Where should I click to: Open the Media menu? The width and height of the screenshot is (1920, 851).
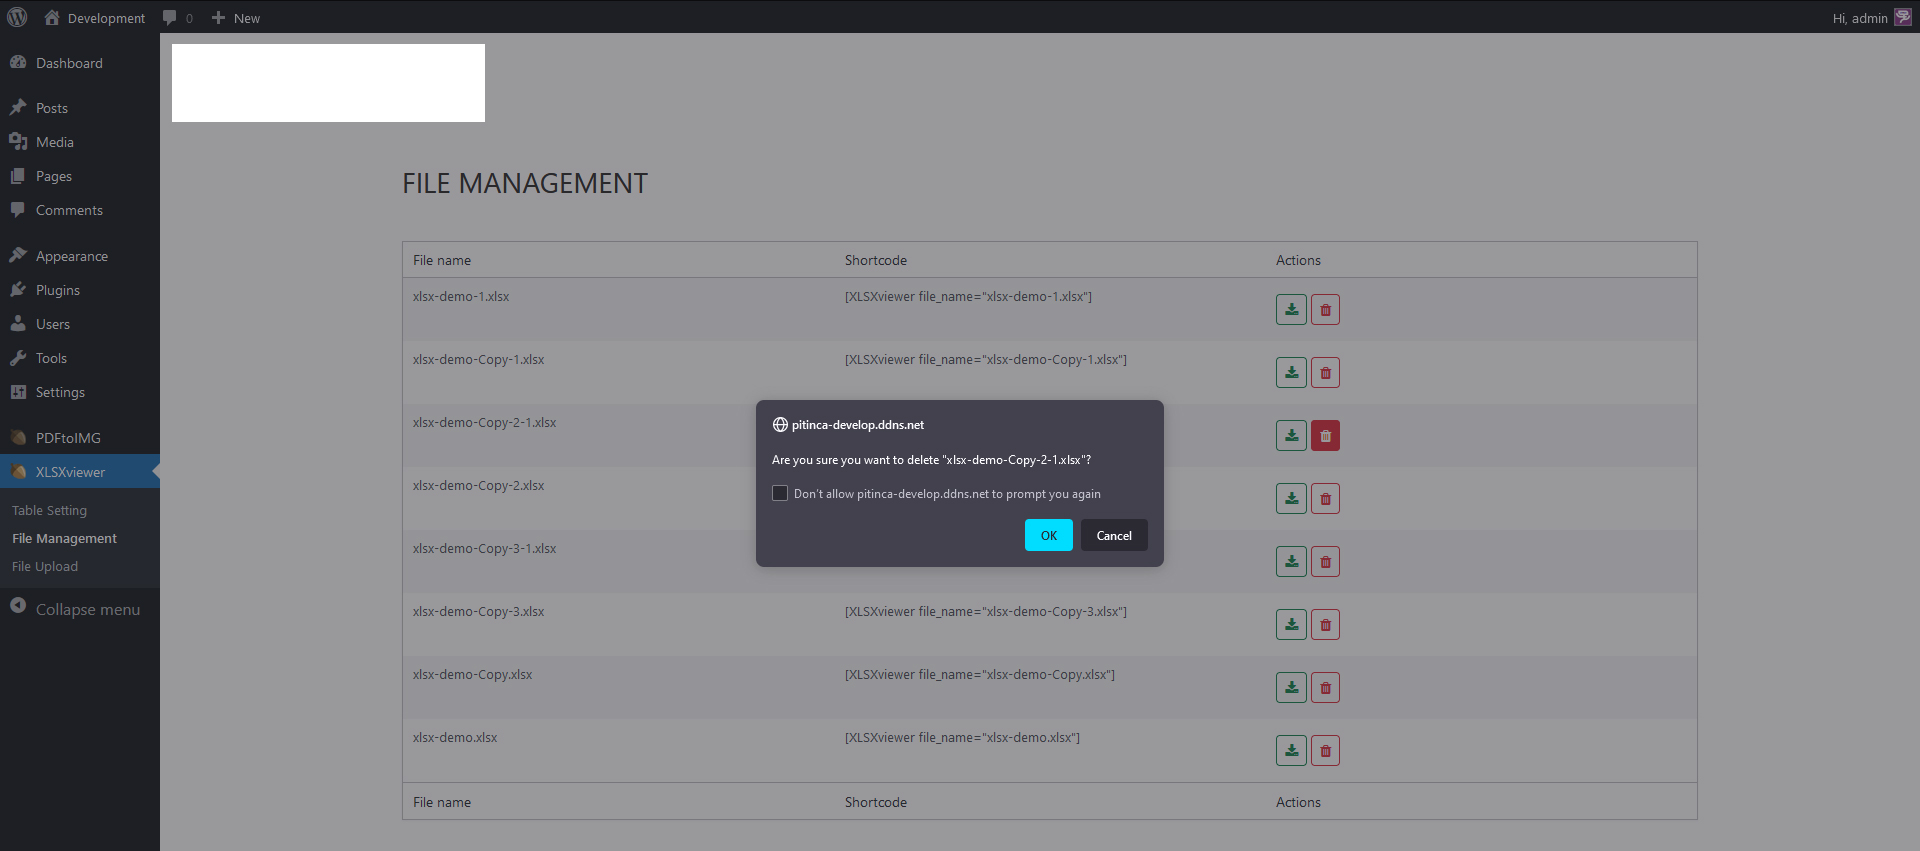(80, 142)
